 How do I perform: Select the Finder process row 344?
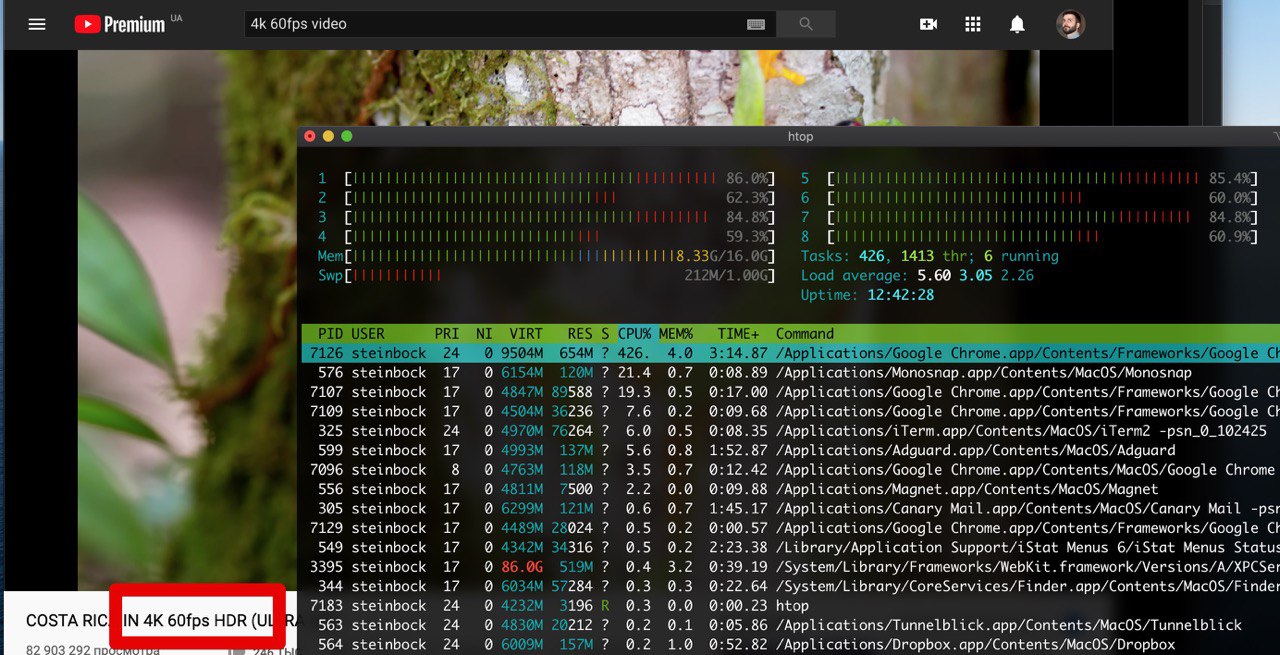coord(790,586)
